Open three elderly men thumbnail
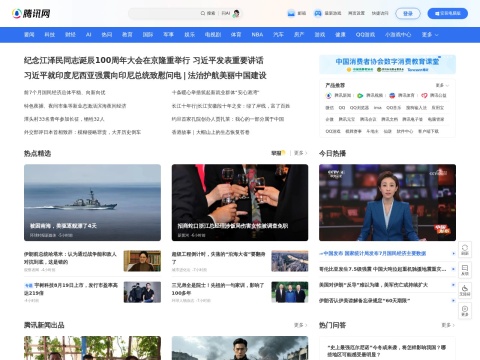Viewport: 480px width, 360px height. click(290, 292)
